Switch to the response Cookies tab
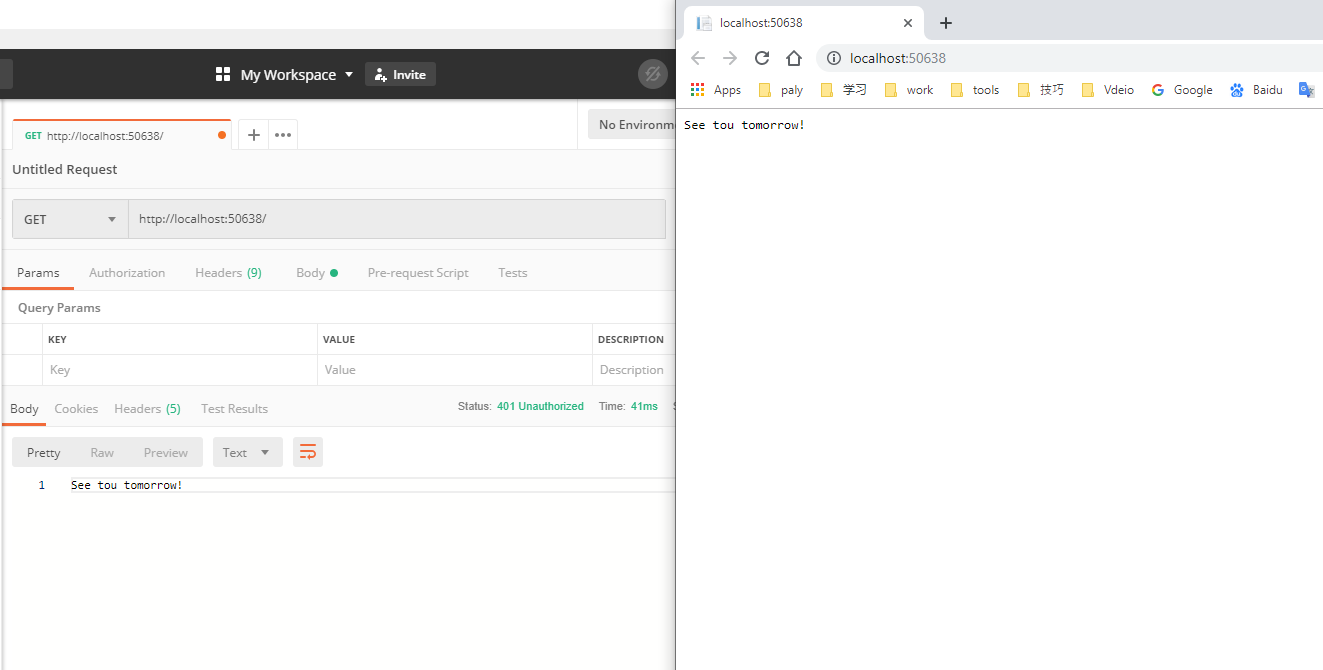The width and height of the screenshot is (1323, 670). click(76, 409)
